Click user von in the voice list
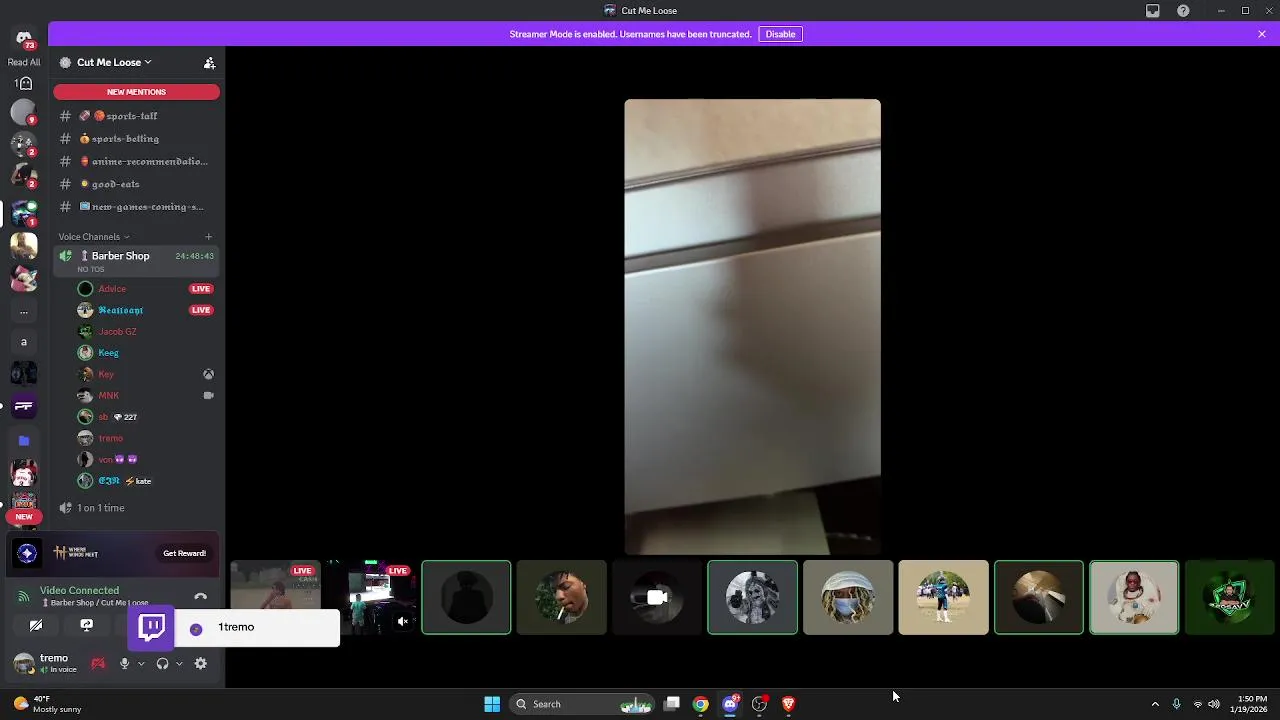Image resolution: width=1280 pixels, height=720 pixels. coord(145,460)
